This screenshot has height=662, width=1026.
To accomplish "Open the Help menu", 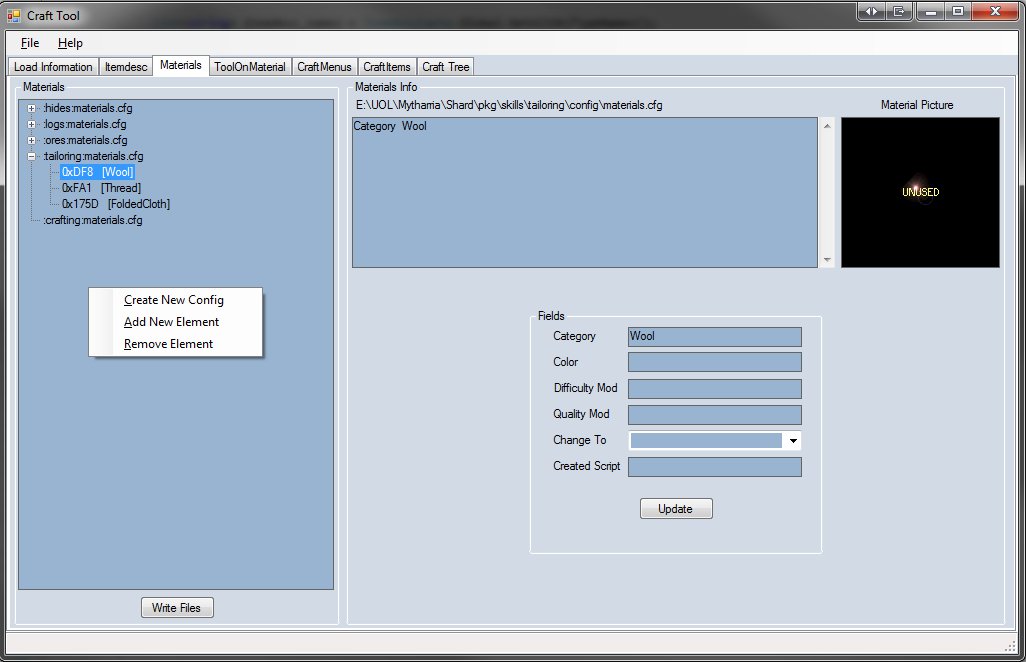I will 70,43.
